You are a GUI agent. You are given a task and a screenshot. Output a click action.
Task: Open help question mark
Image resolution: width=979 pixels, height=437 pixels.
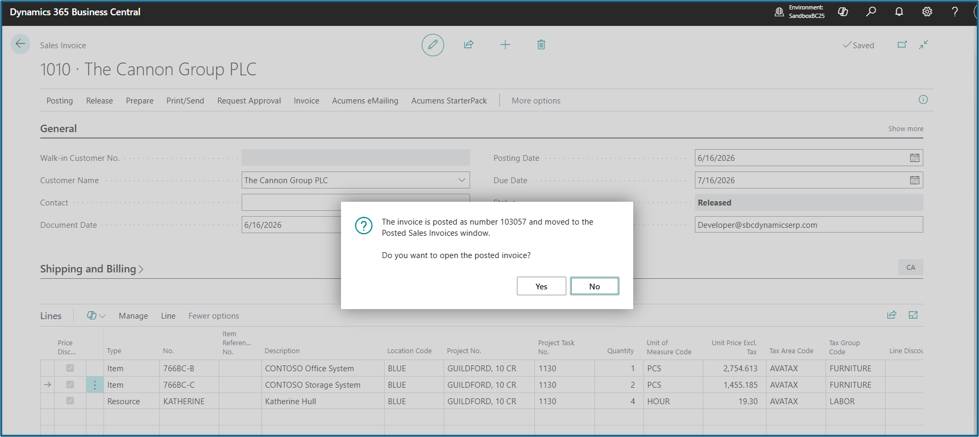point(955,12)
